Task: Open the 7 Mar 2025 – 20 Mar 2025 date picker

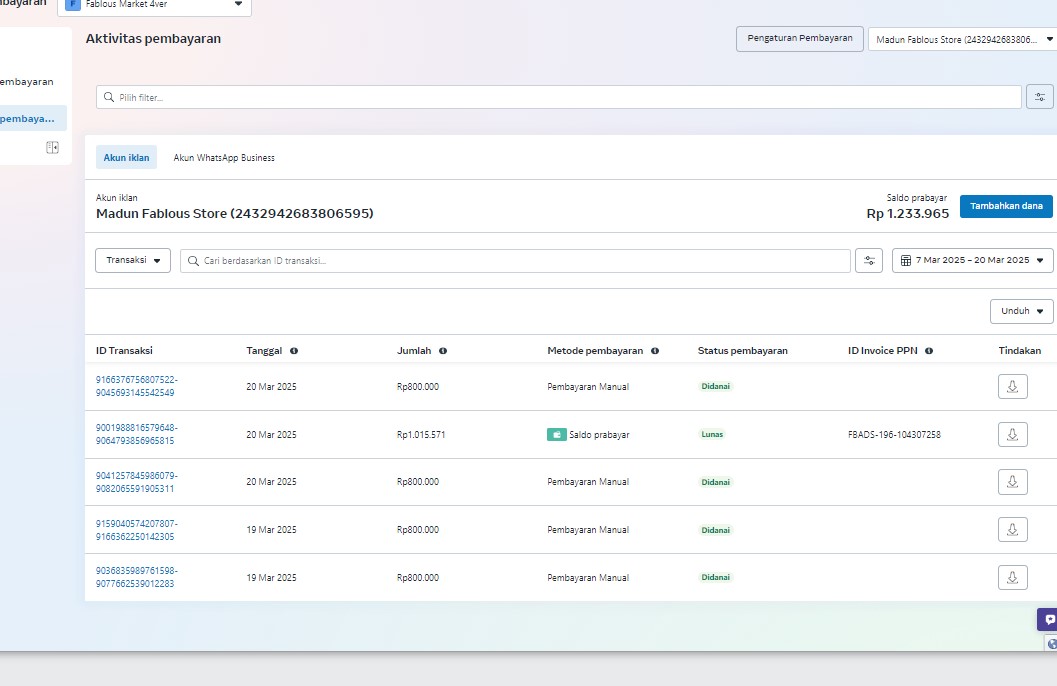Action: point(972,261)
